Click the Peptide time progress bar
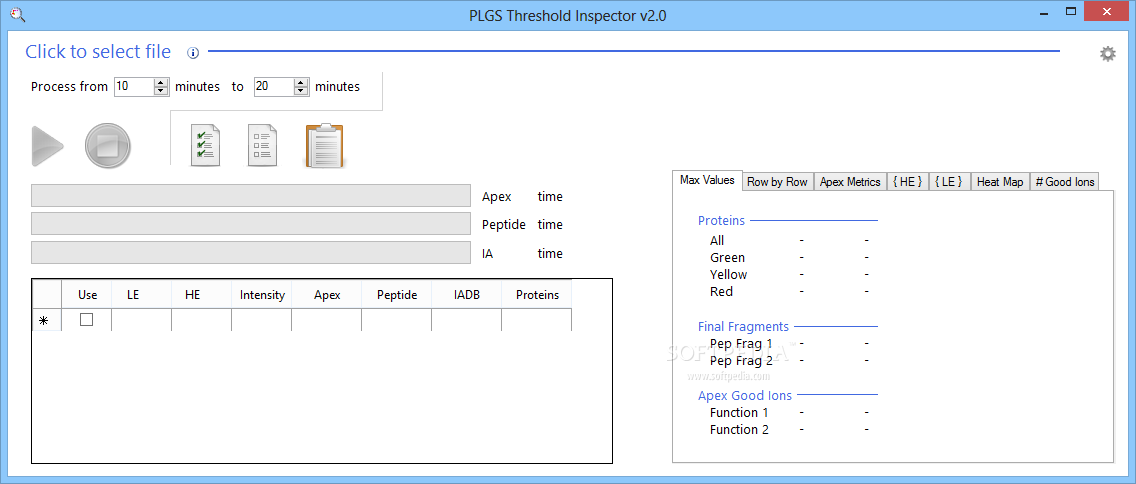 [x=251, y=224]
